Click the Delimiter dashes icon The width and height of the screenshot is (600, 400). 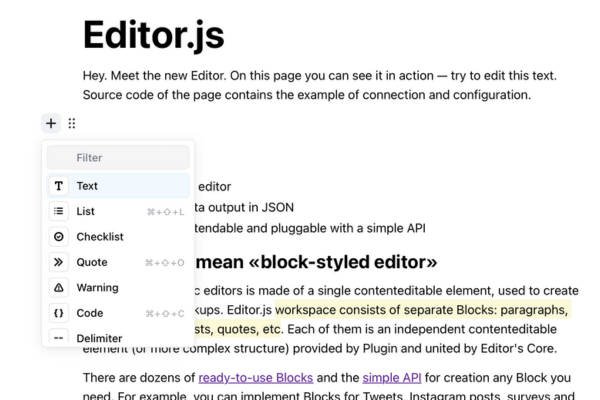click(x=59, y=337)
